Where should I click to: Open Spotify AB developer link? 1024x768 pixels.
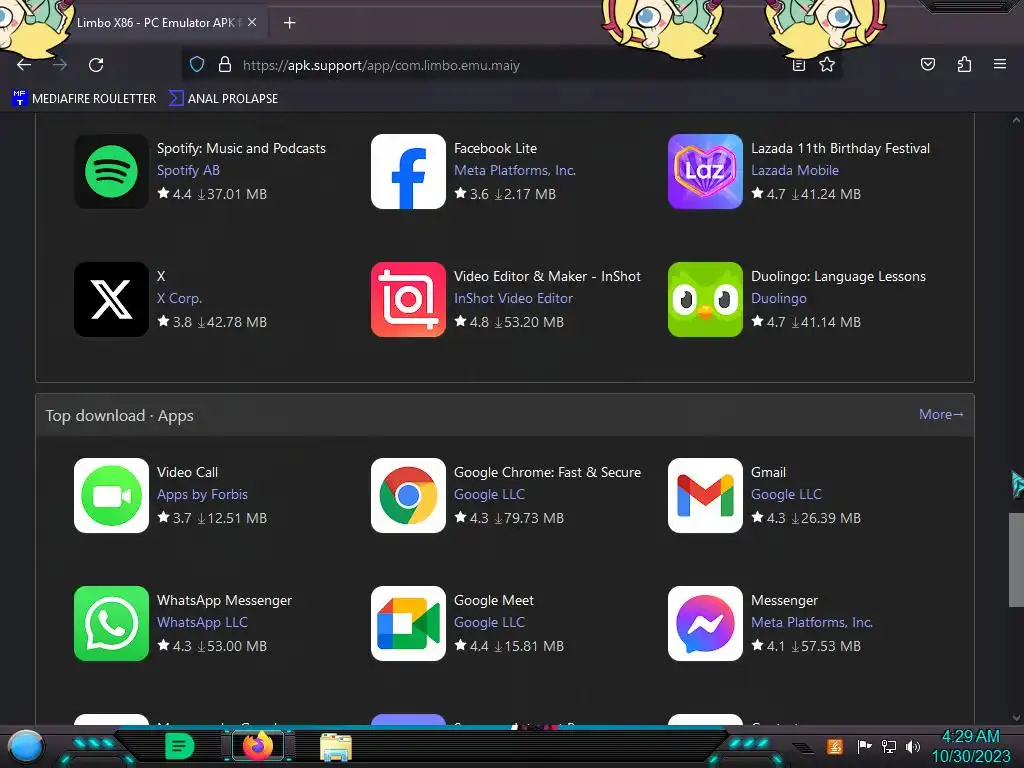tap(188, 170)
